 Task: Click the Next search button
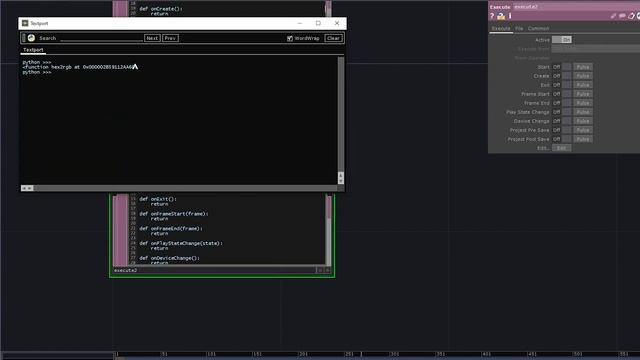[x=152, y=38]
